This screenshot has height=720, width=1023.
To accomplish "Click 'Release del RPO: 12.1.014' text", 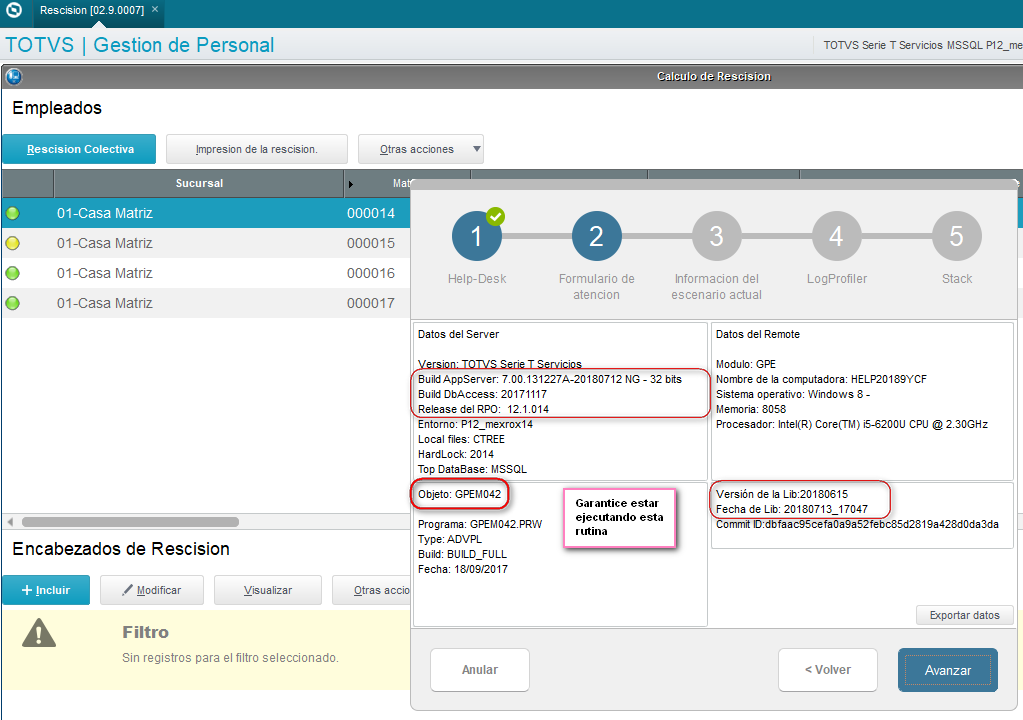I will pyautogui.click(x=483, y=410).
